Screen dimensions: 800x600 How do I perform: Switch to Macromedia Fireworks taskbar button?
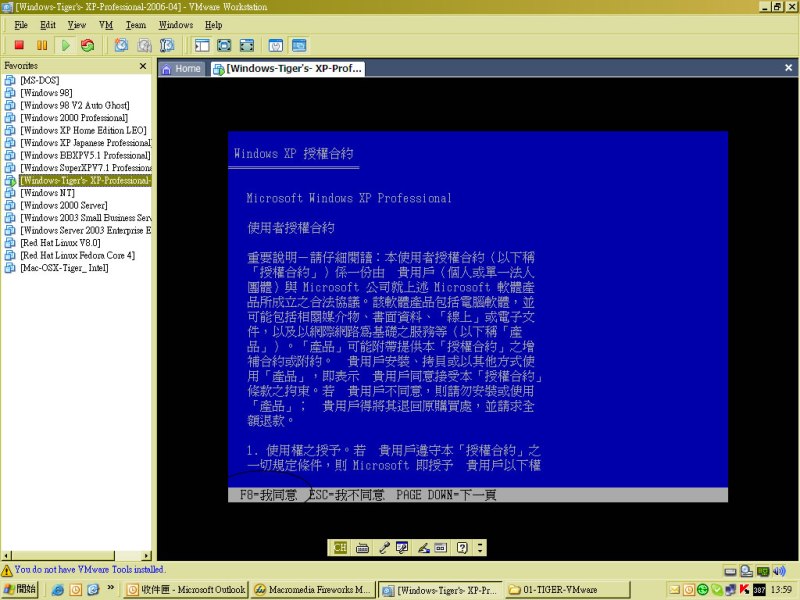click(x=313, y=590)
